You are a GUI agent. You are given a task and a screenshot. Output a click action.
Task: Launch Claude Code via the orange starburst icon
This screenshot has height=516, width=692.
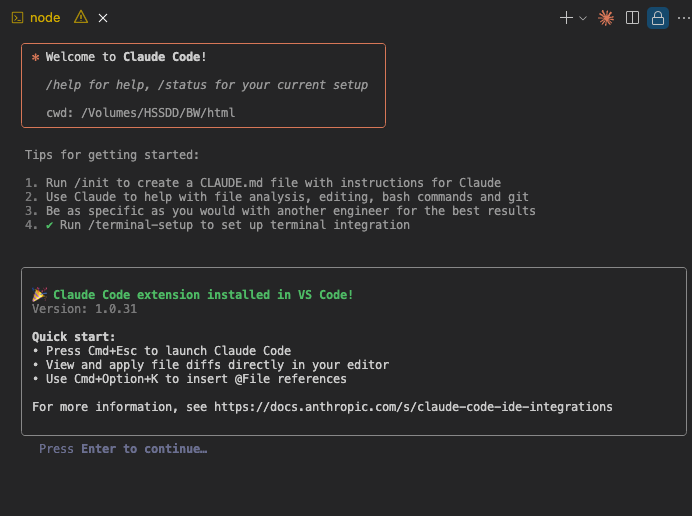click(x=606, y=18)
